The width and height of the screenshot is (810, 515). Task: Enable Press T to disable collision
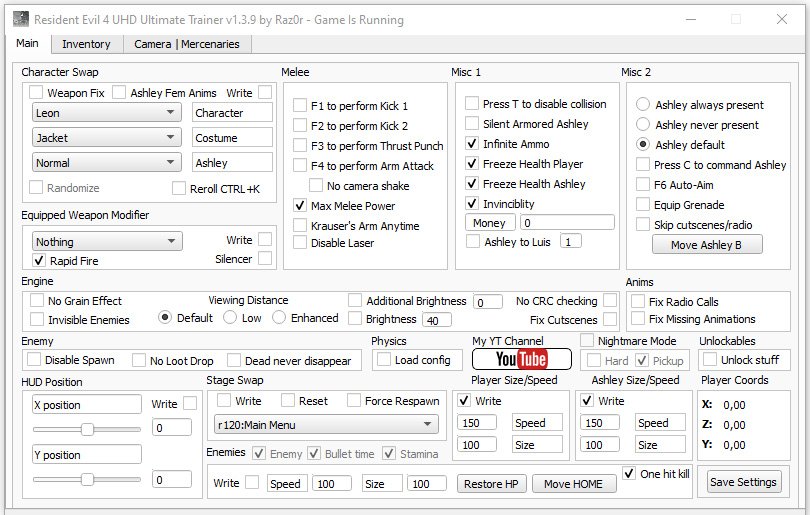[x=472, y=103]
